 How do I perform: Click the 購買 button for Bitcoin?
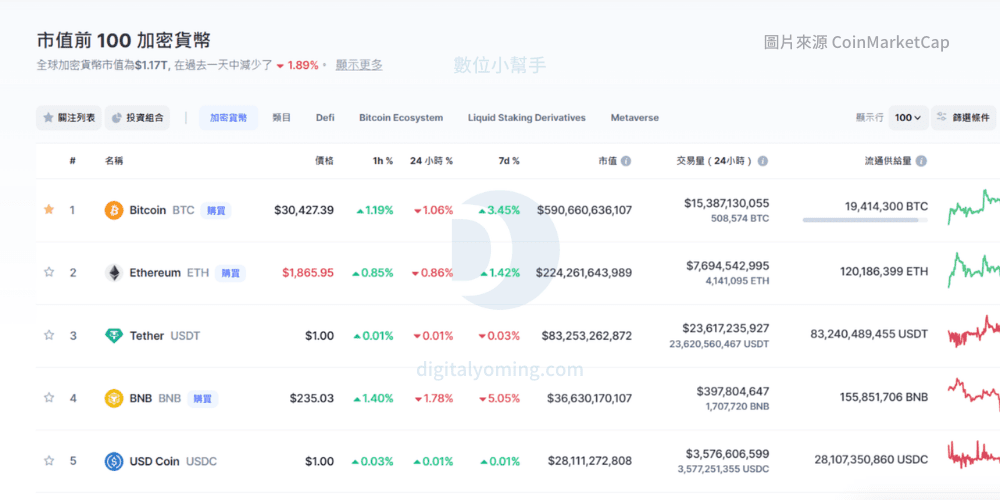[x=216, y=210]
